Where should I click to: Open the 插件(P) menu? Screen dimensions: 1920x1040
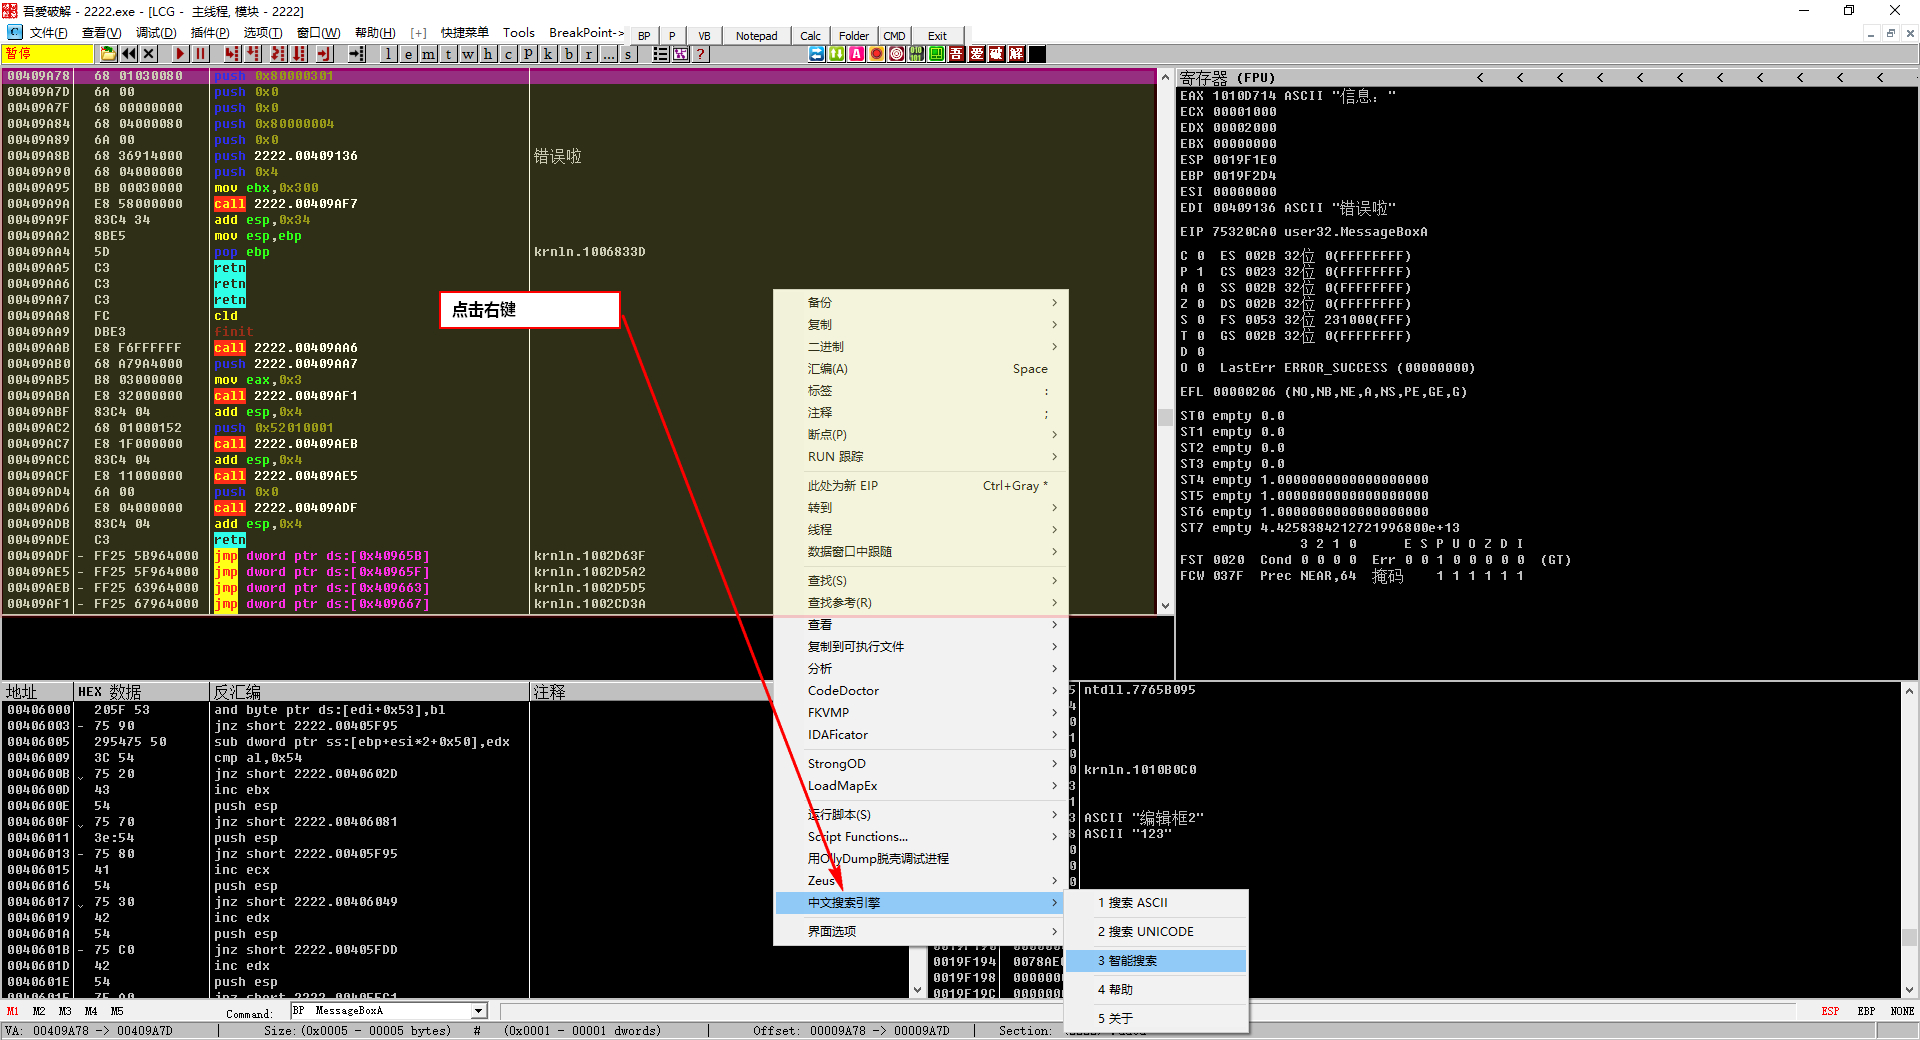(x=210, y=33)
